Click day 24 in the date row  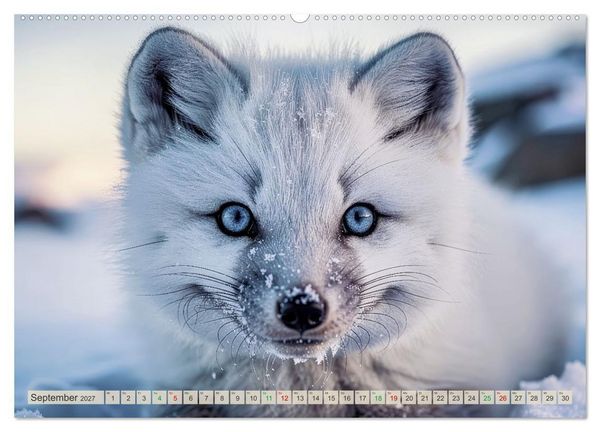(471, 398)
